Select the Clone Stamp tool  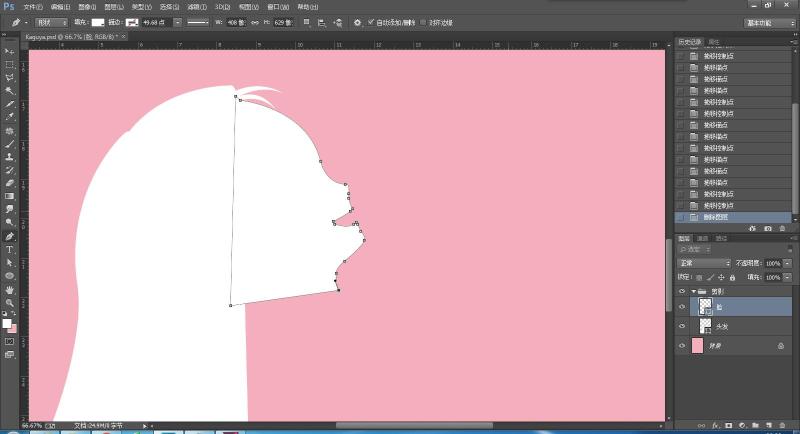coord(9,157)
